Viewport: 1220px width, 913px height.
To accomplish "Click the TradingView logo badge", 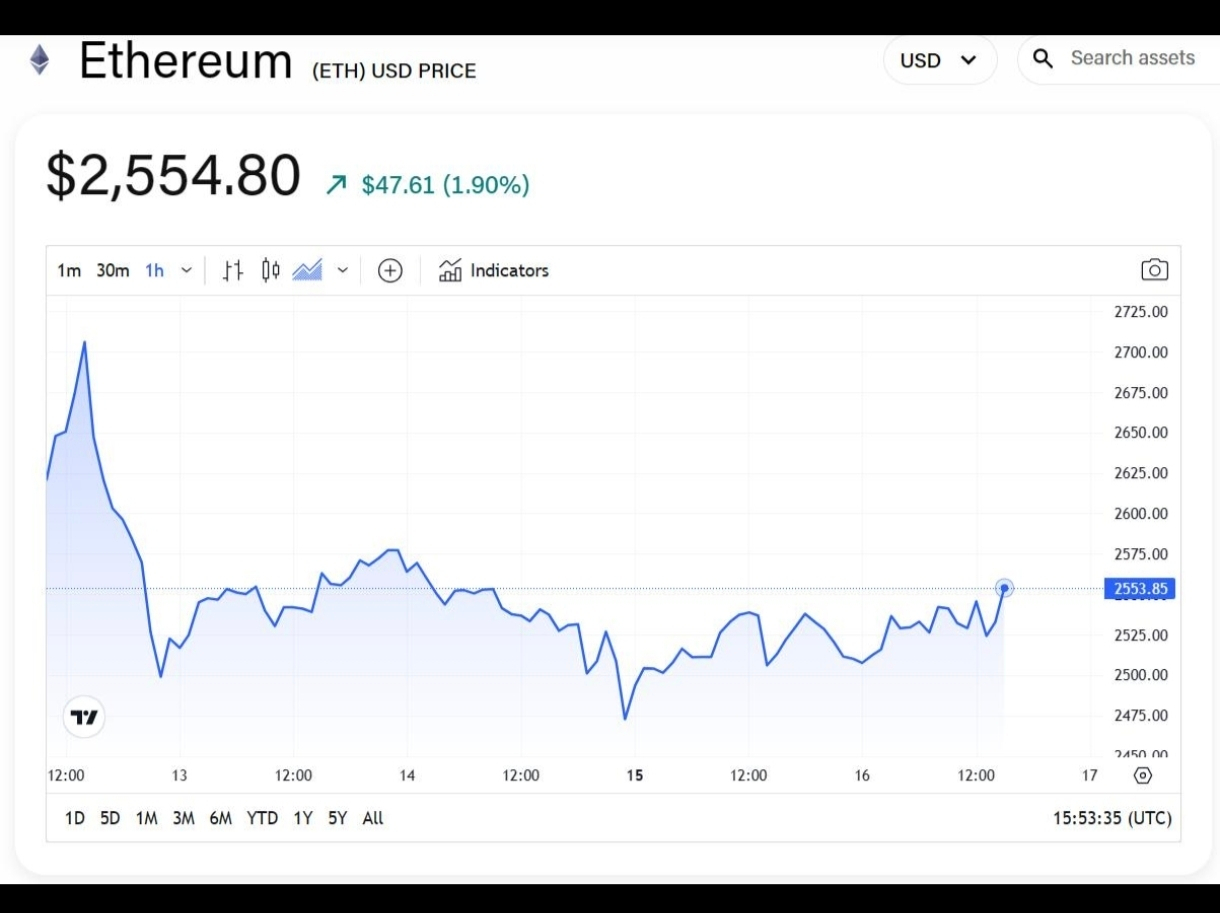I will [x=84, y=717].
